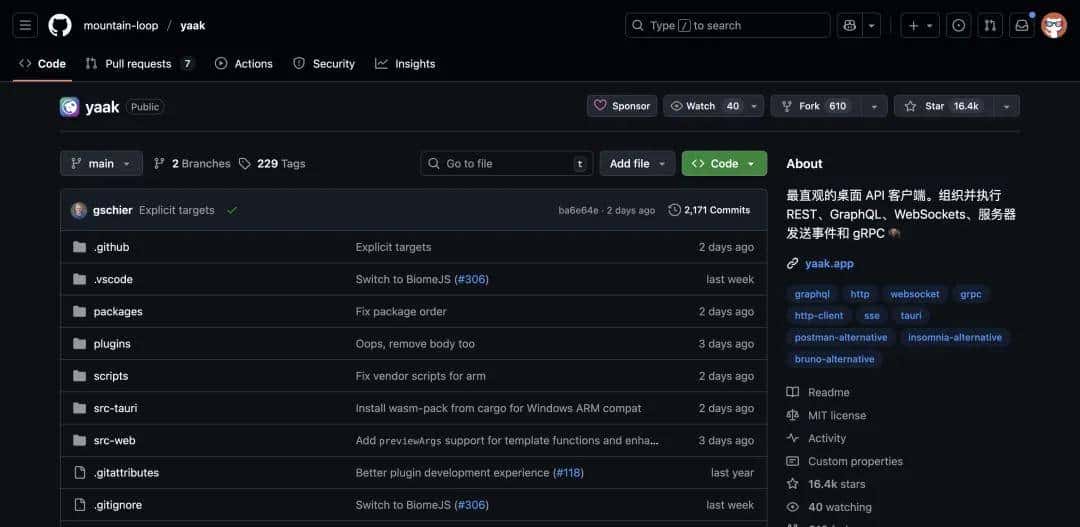
Task: Expand the Watch options dropdown arrow
Action: [754, 106]
